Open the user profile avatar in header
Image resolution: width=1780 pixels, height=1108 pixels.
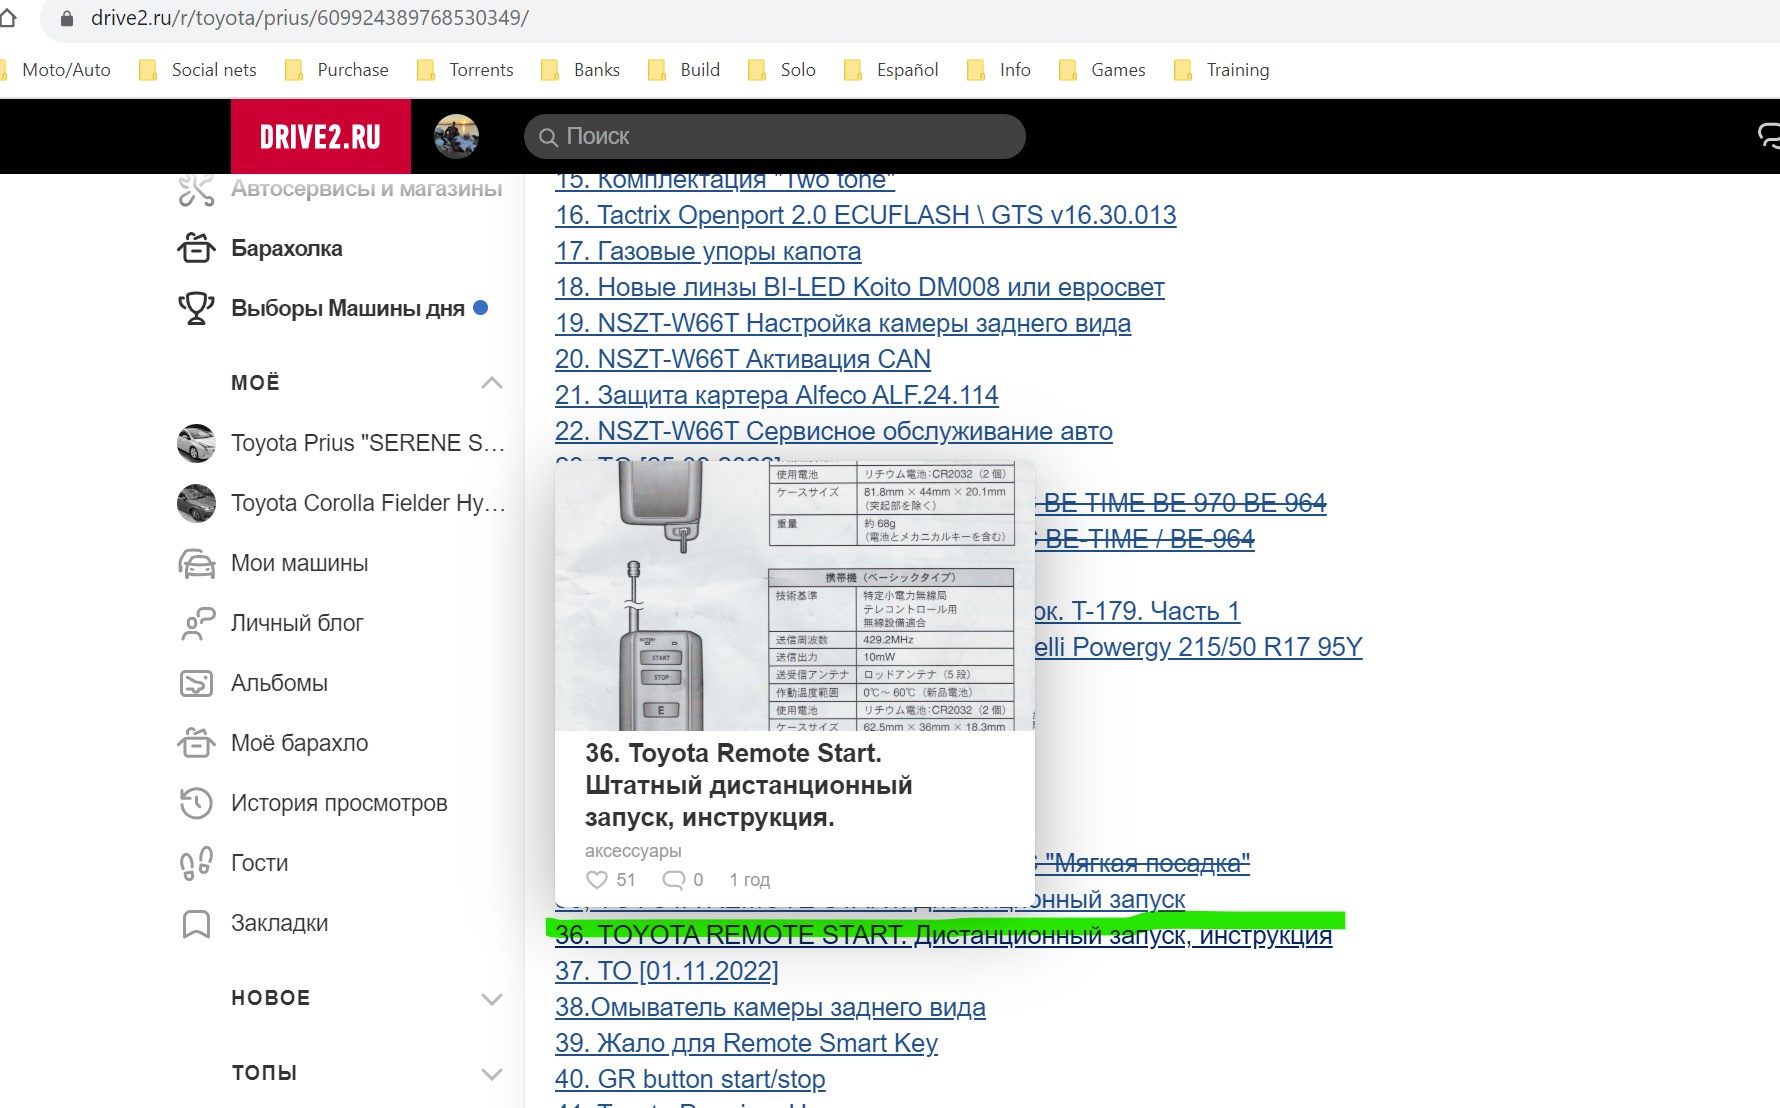[x=456, y=137]
